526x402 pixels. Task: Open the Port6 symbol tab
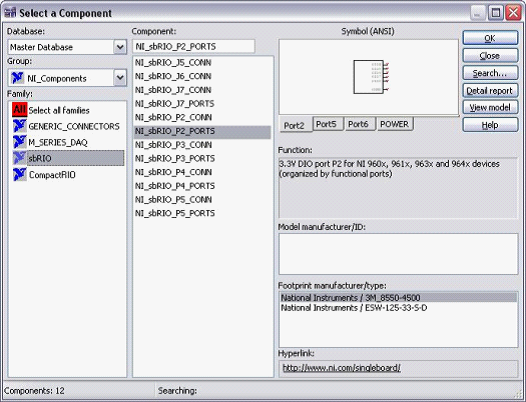coord(359,124)
